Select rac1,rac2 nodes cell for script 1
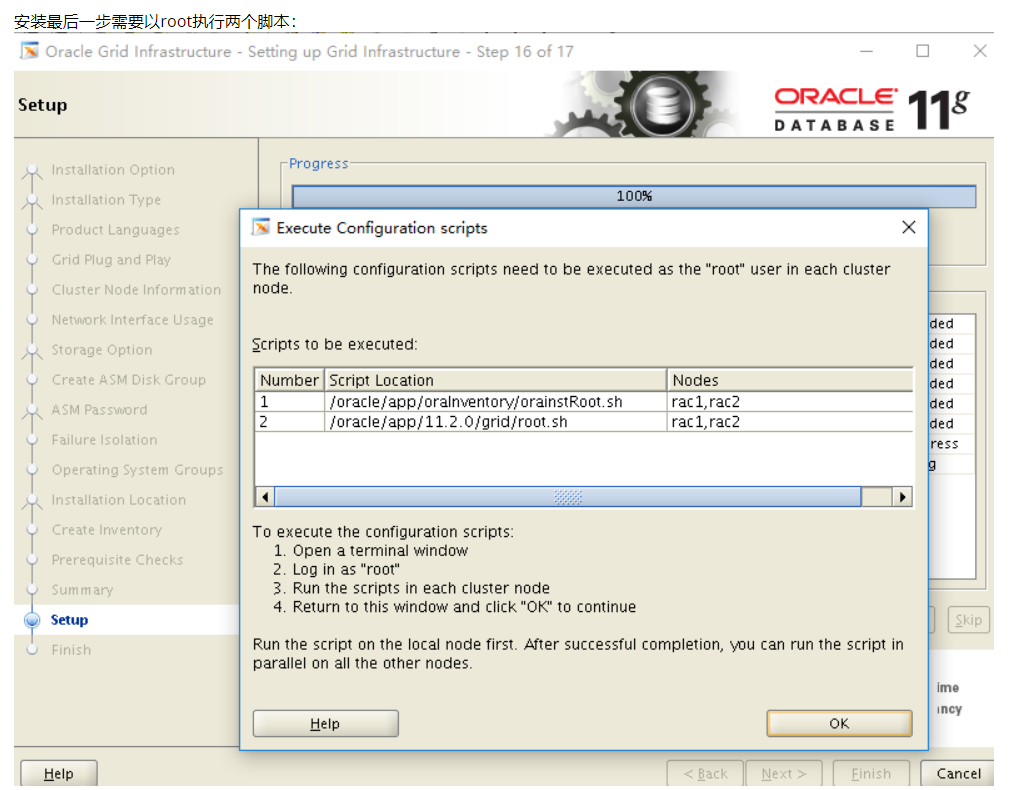 (x=789, y=402)
